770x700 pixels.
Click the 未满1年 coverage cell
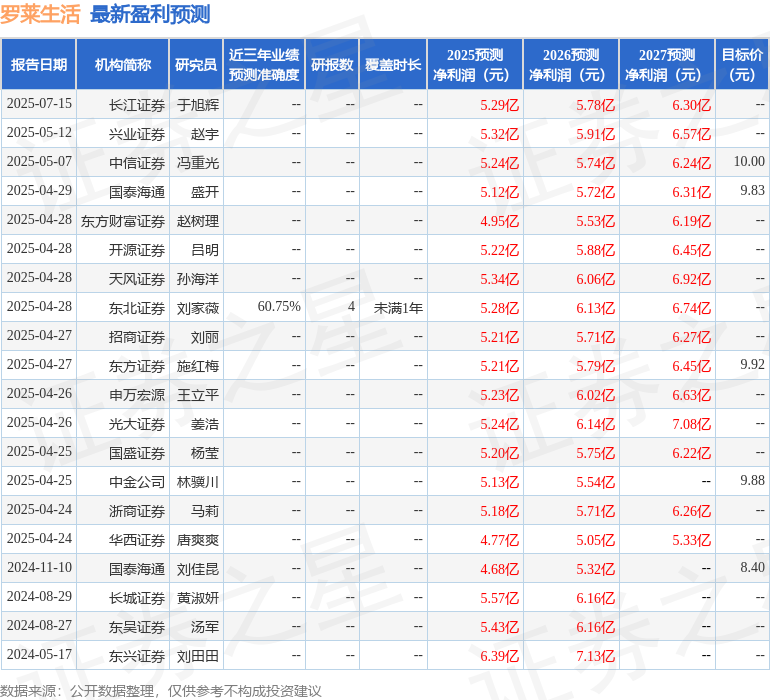[398, 308]
